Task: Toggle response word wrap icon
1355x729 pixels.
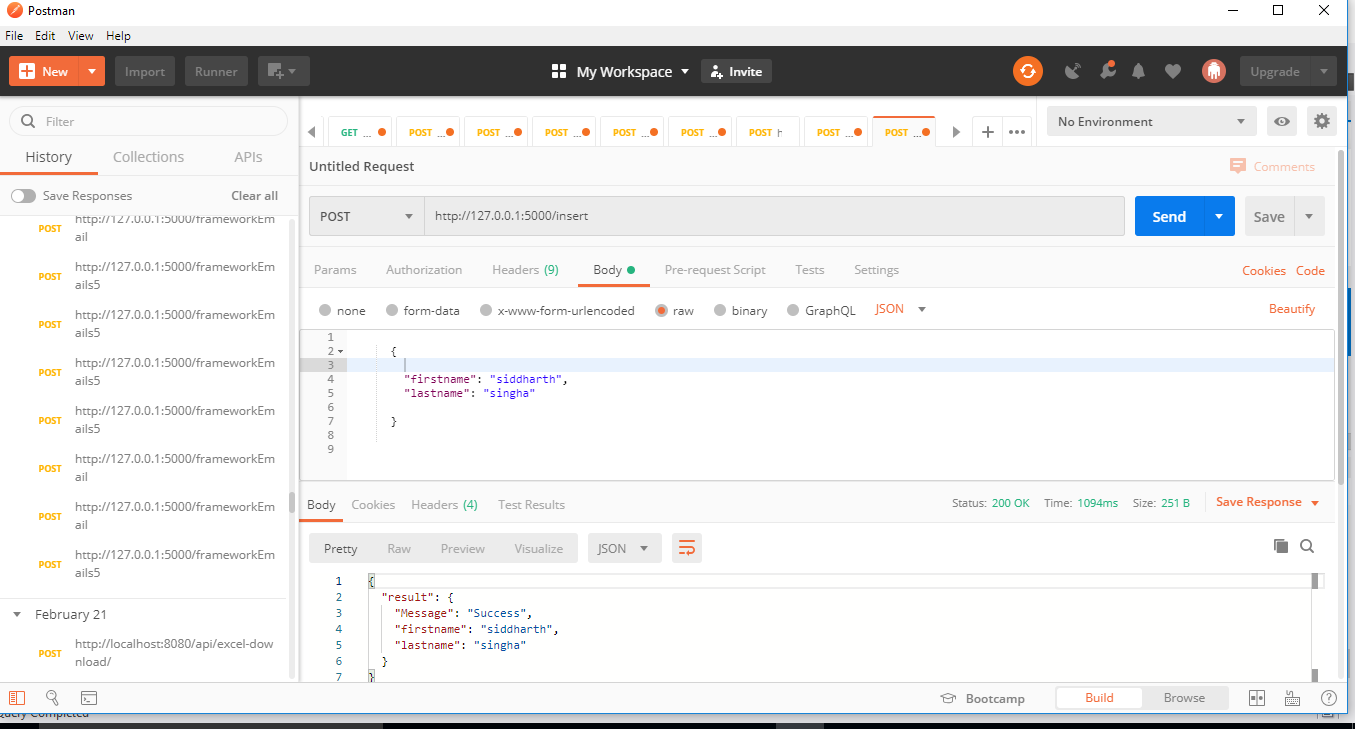Action: point(687,548)
